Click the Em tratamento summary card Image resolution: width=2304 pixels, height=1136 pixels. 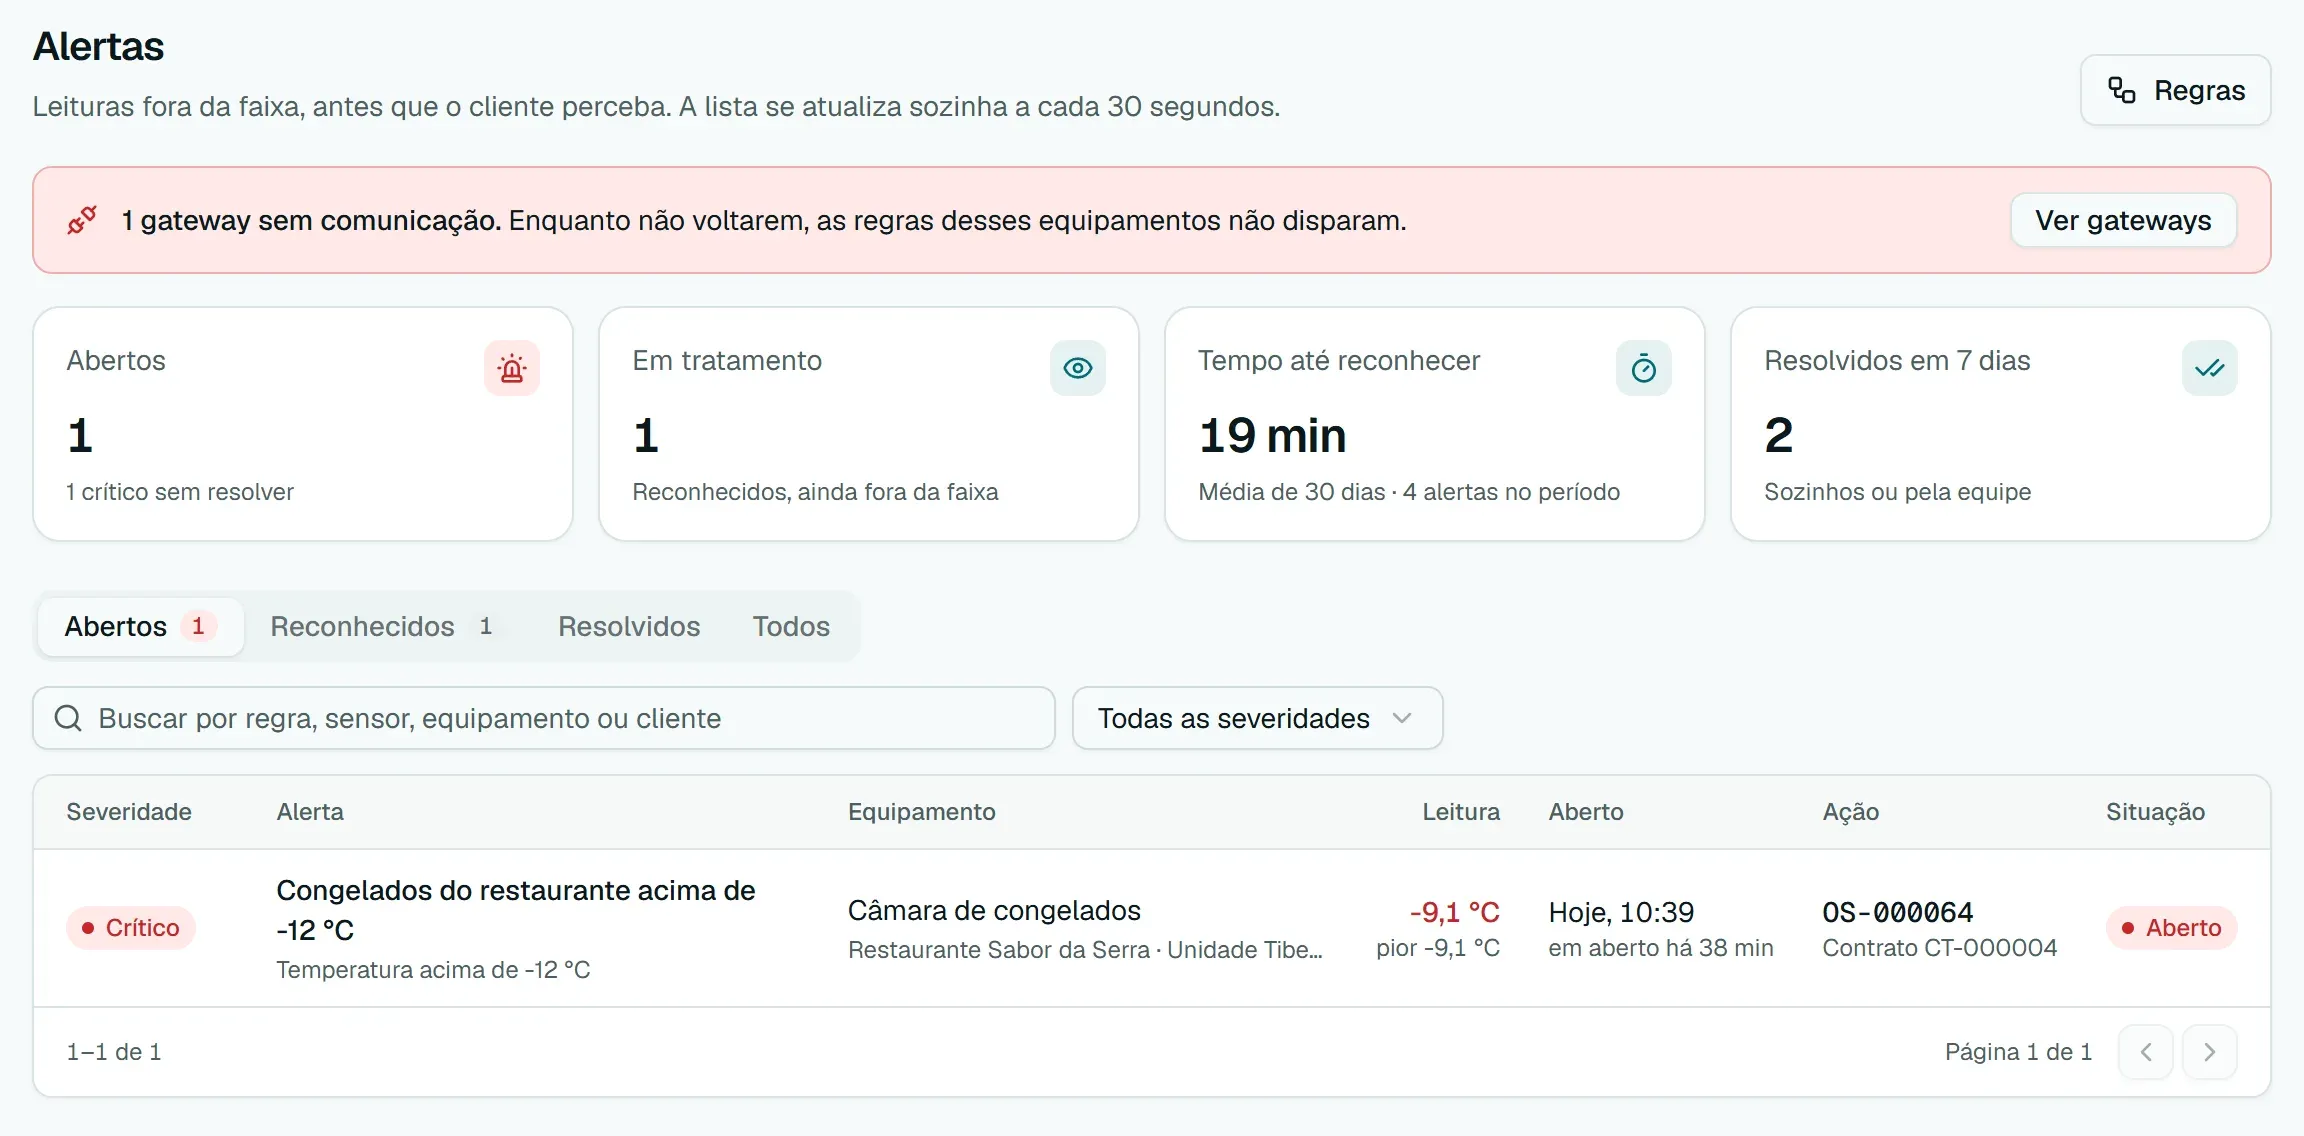coord(869,424)
